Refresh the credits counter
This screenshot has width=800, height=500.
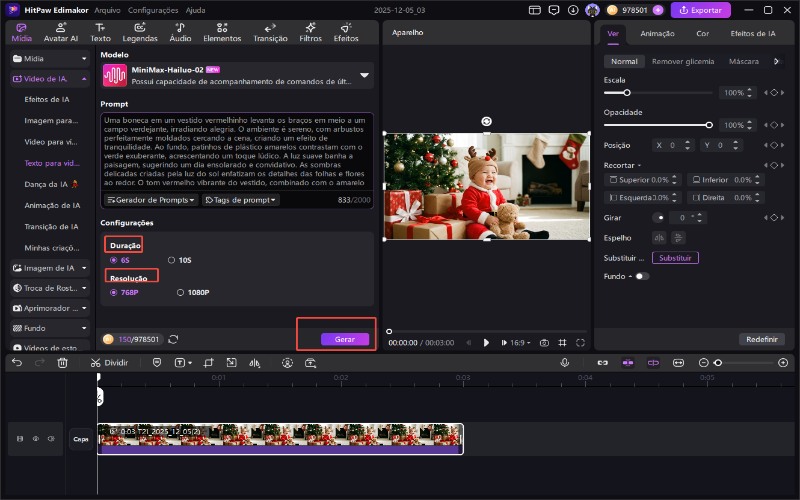[x=173, y=339]
